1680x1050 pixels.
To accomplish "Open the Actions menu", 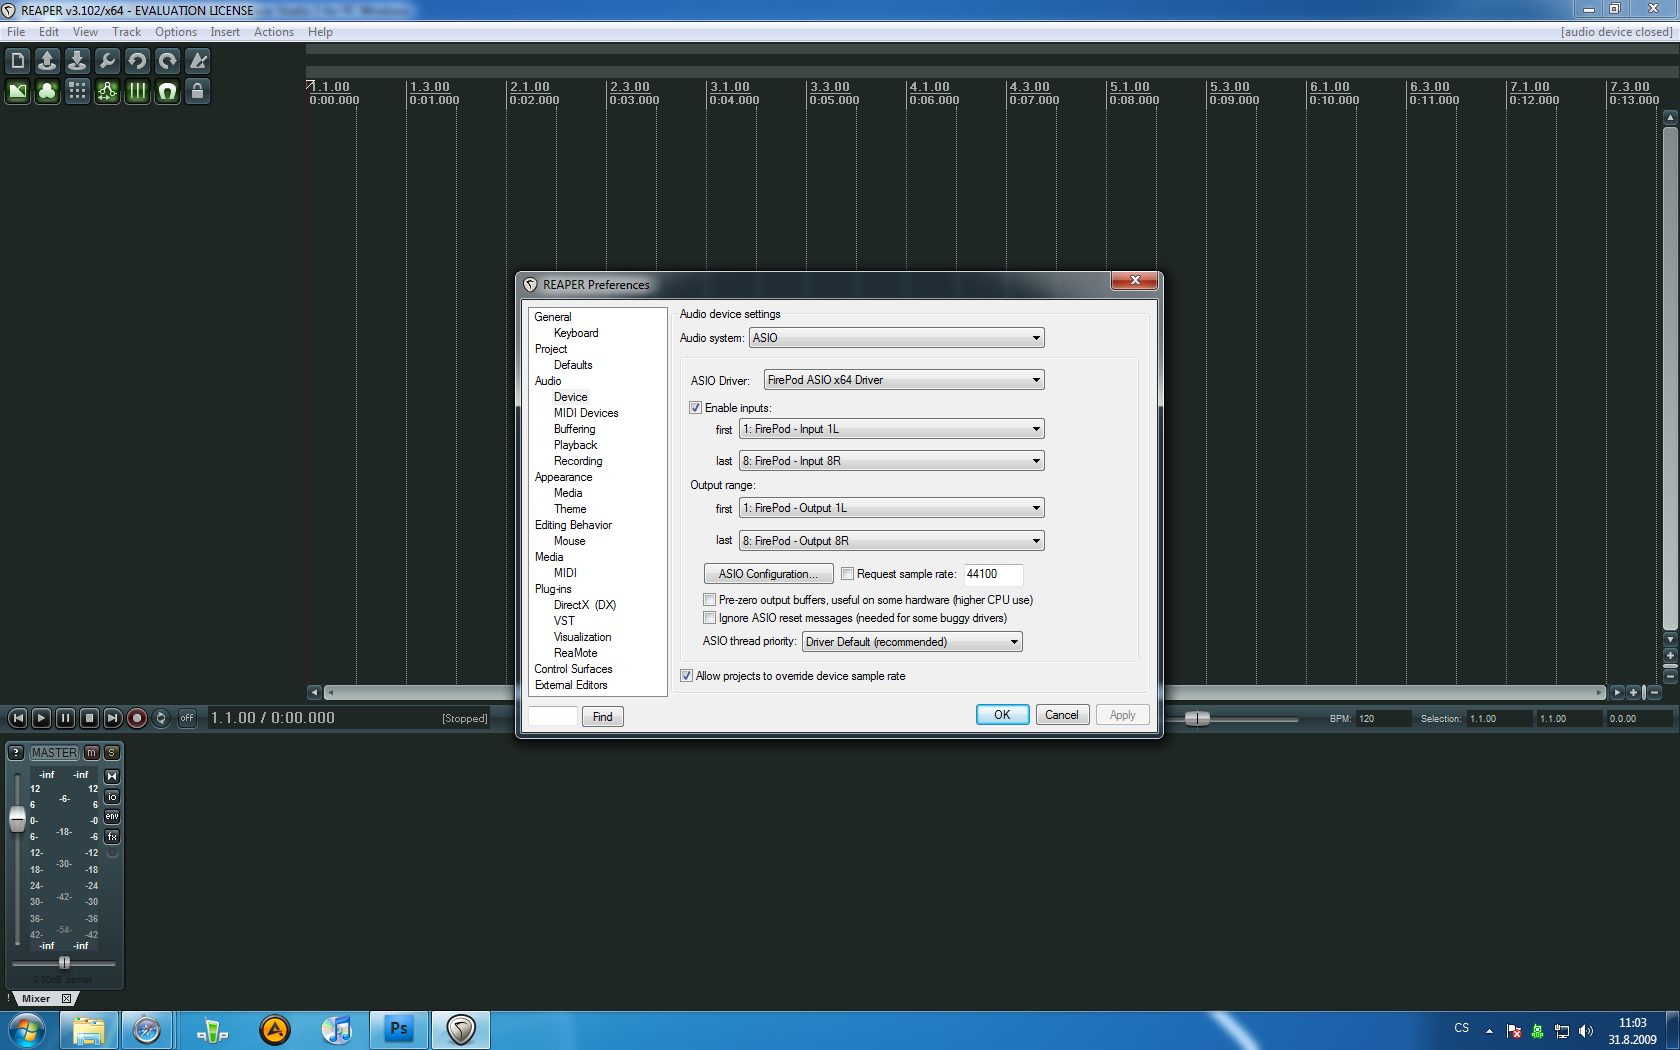I will 273,32.
